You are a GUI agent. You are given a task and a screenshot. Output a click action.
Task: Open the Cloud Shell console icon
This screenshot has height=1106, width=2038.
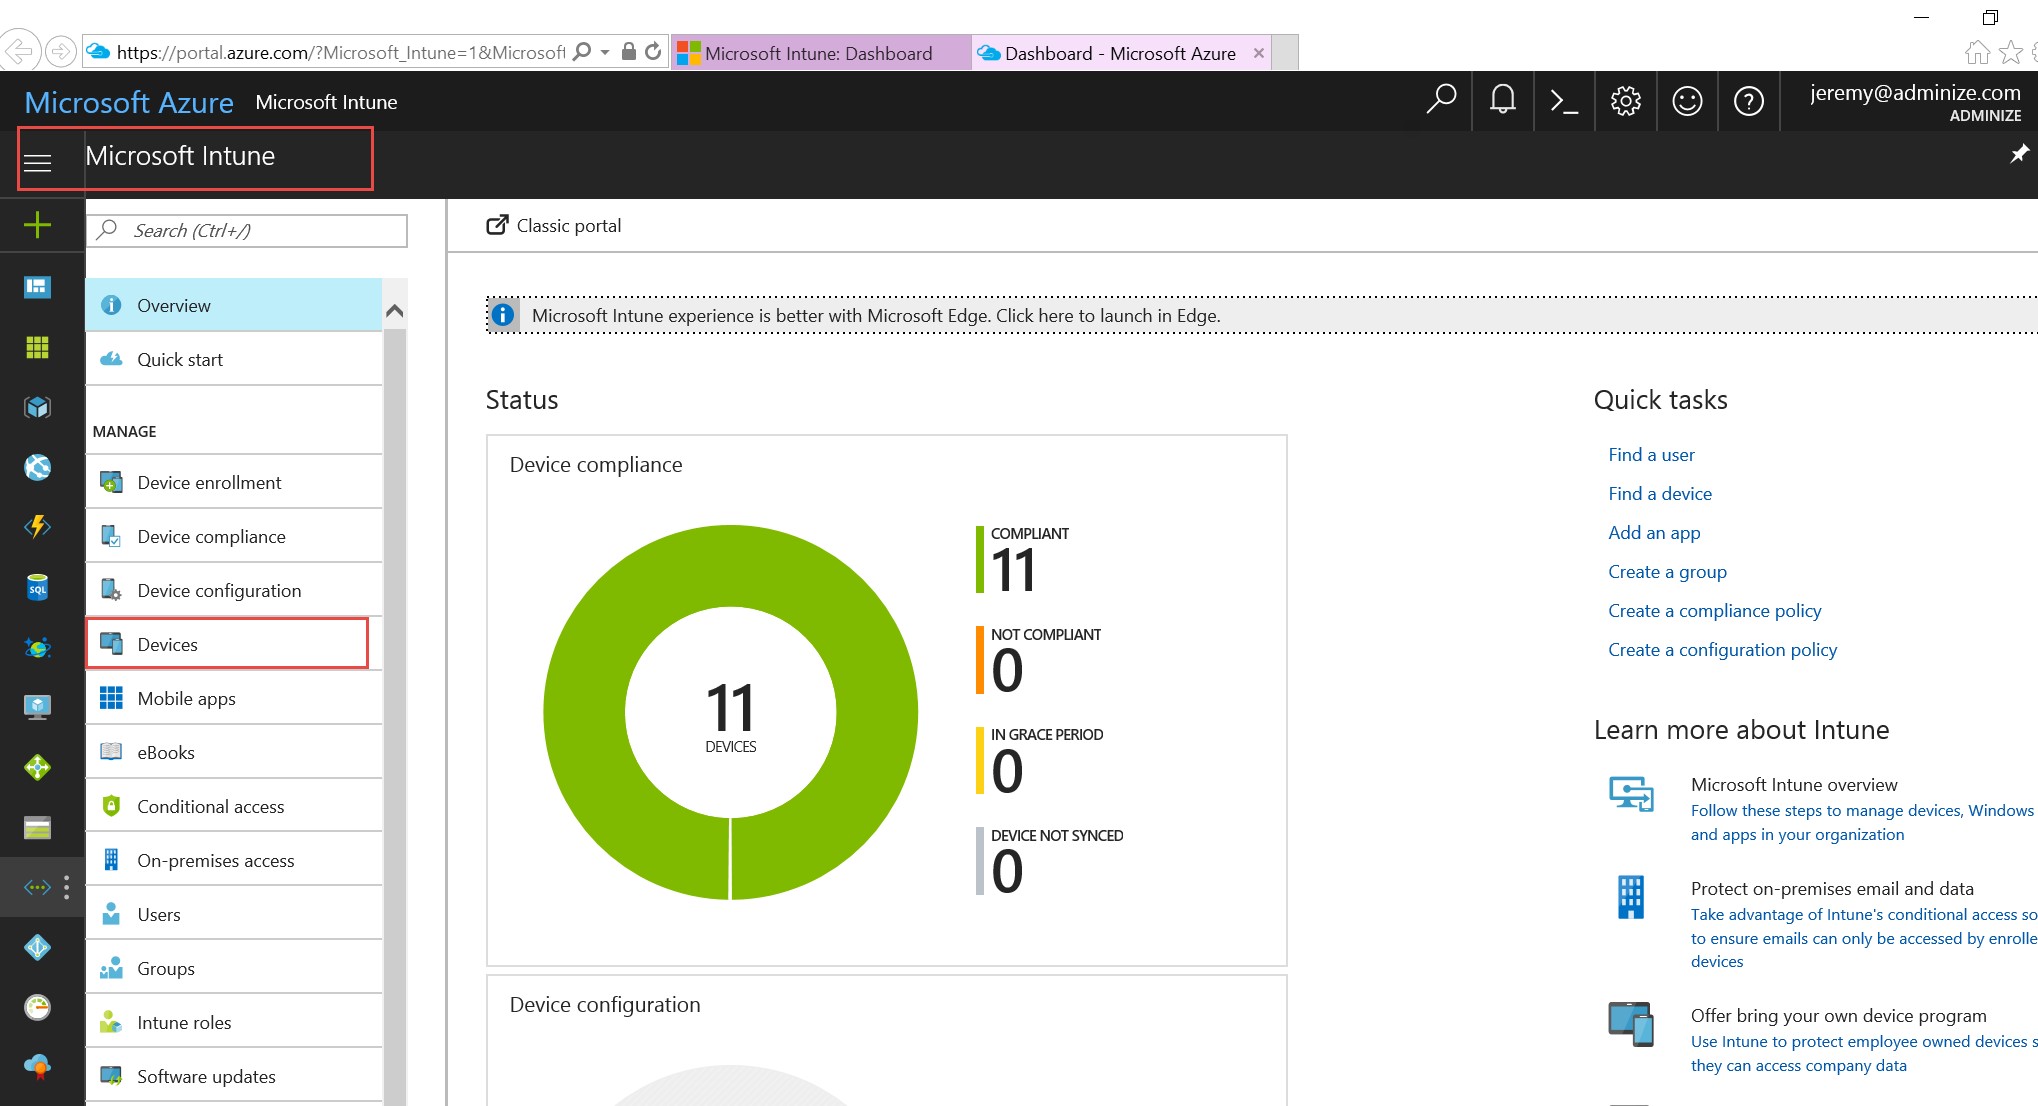click(1563, 101)
